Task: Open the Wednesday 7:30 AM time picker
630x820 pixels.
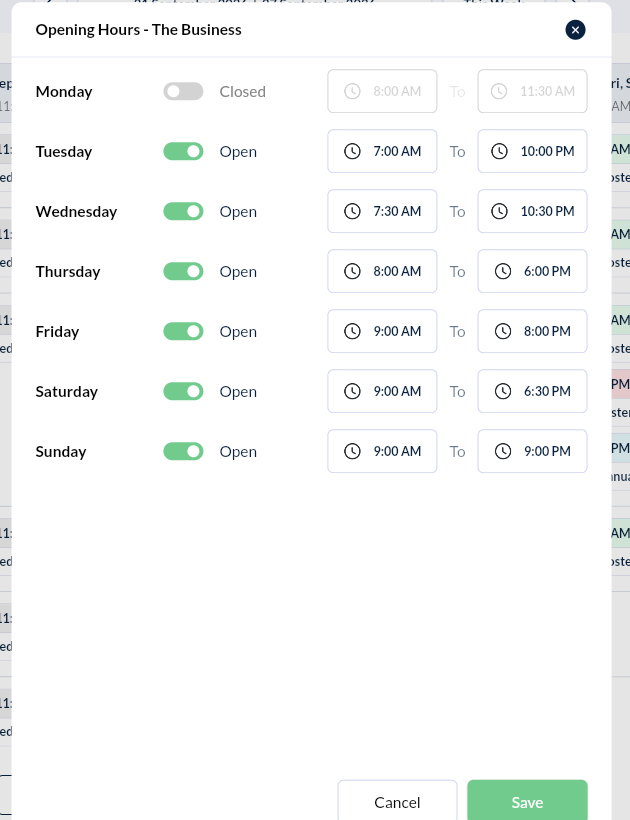Action: click(x=382, y=211)
